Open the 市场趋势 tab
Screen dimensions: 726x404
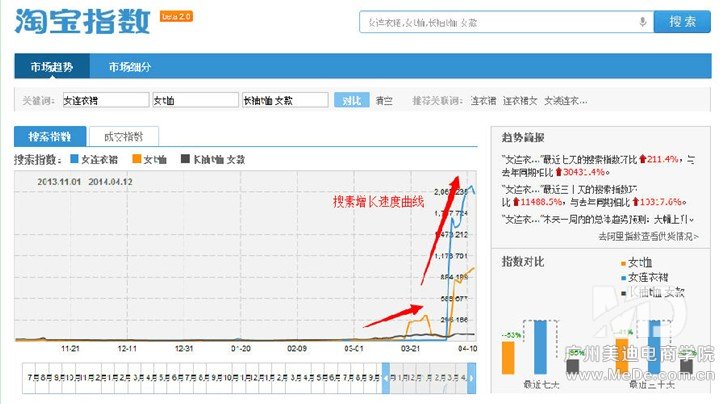[52, 67]
